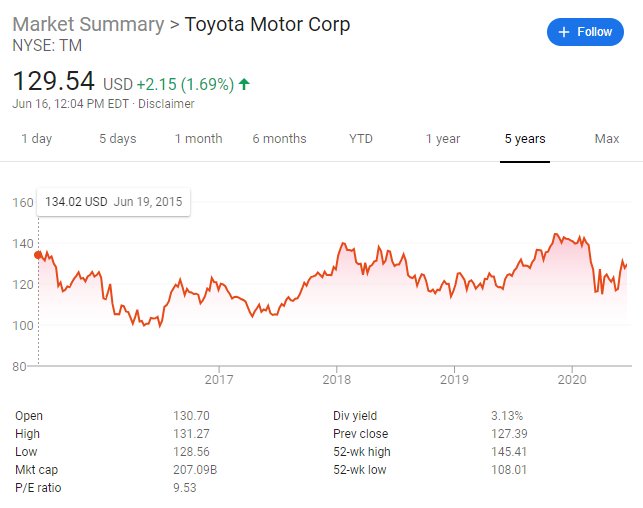643x508 pixels.
Task: Click the 2017 axis label
Action: (x=219, y=379)
